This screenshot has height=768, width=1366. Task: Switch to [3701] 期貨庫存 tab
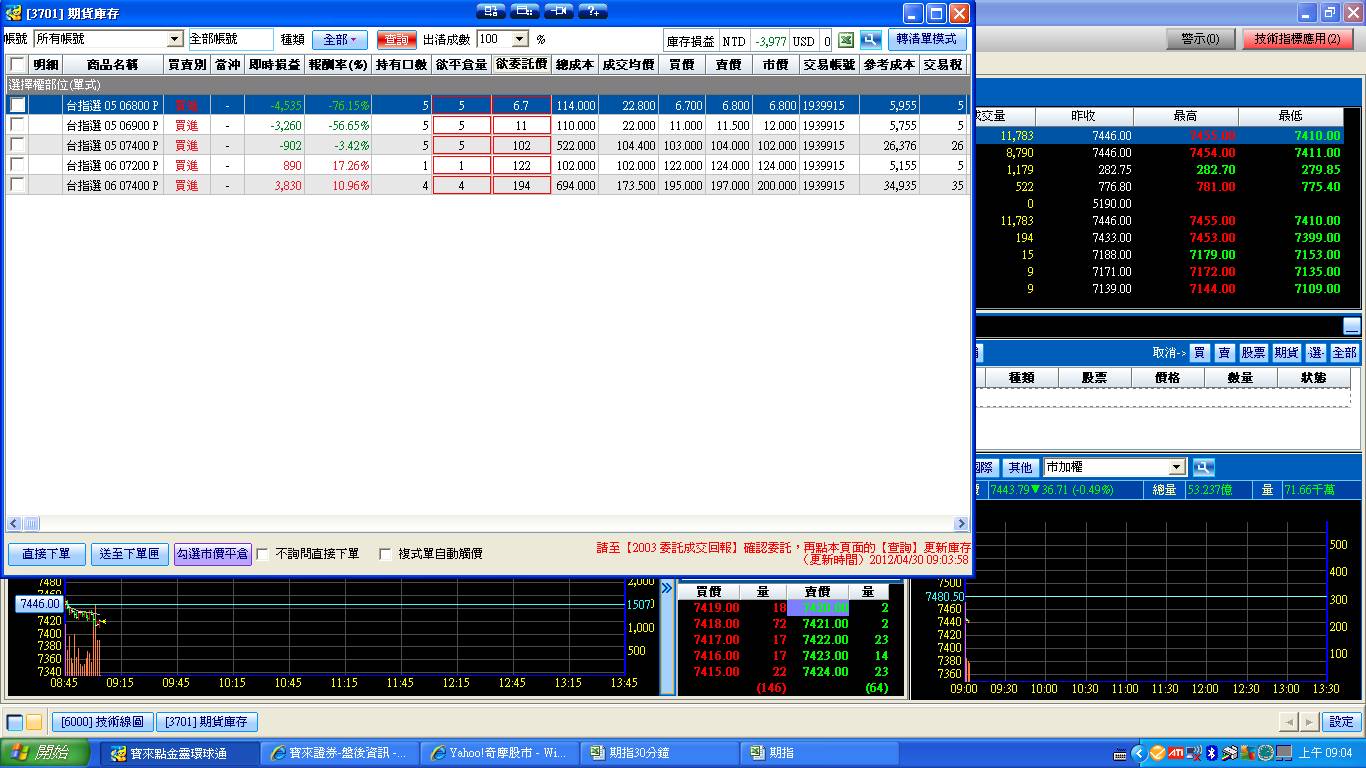206,722
